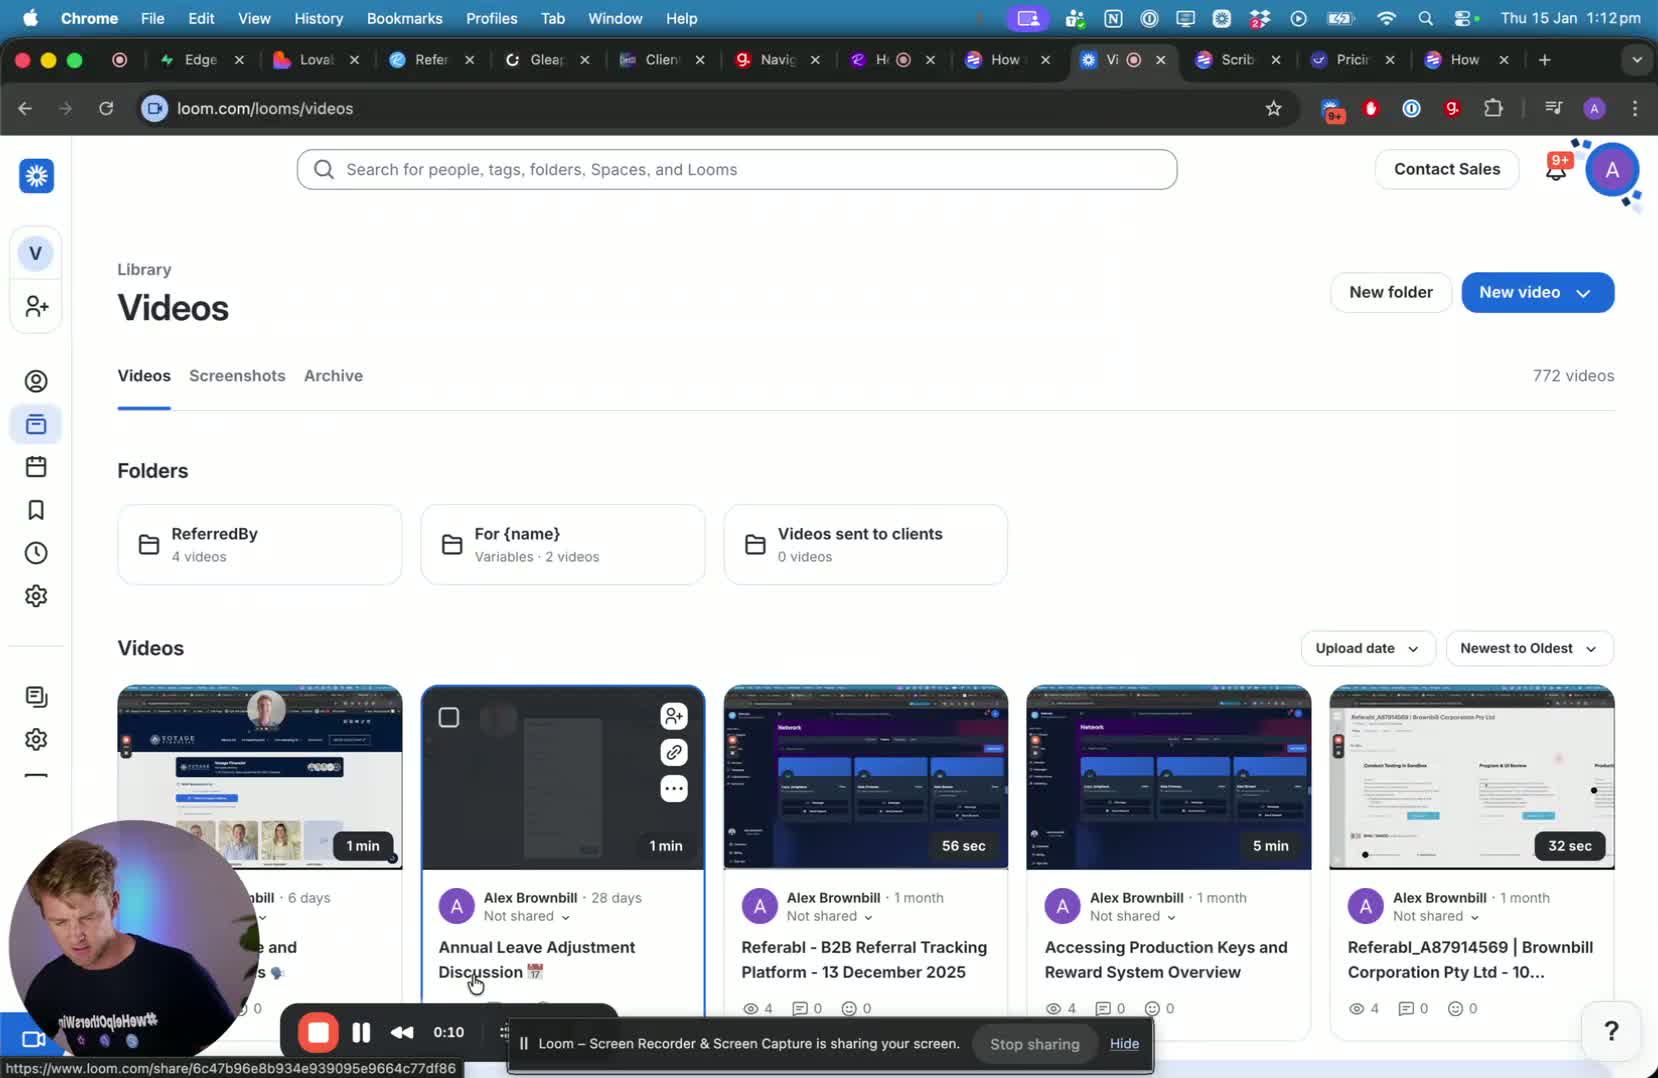Expand Not shared on Referabl B2B video

830,916
